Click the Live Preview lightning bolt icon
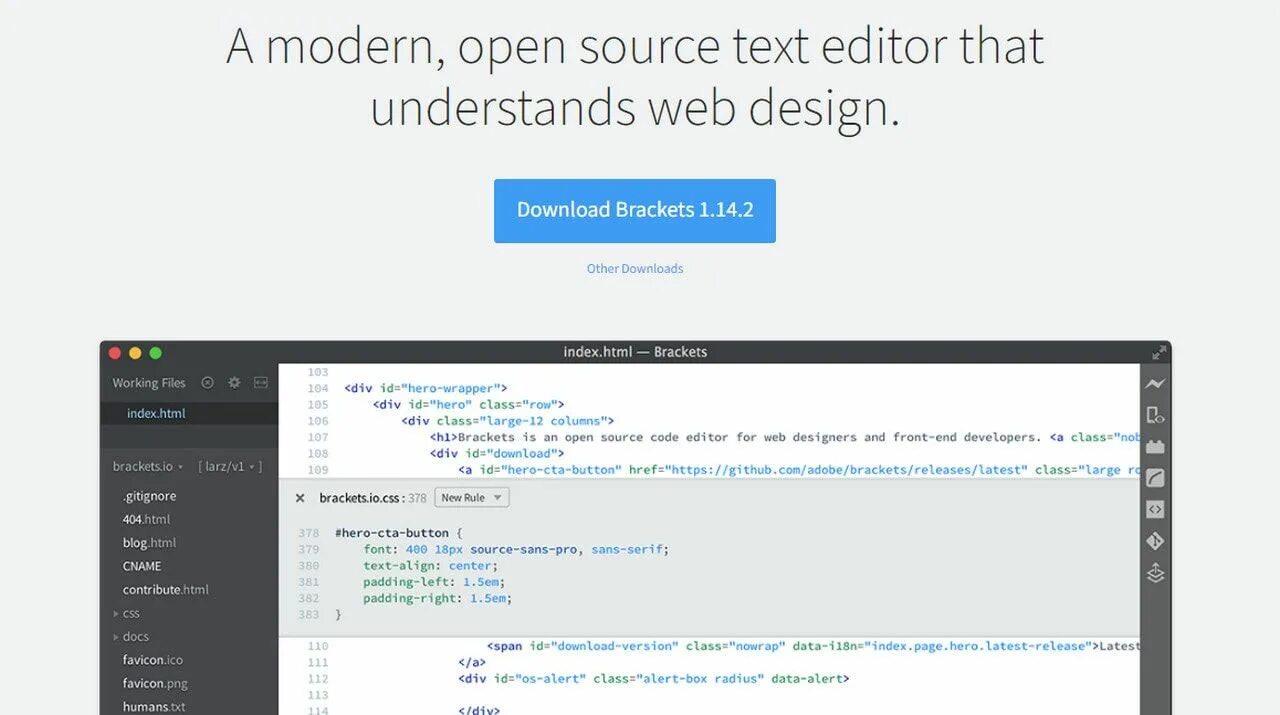The image size is (1280, 715). (x=1155, y=383)
